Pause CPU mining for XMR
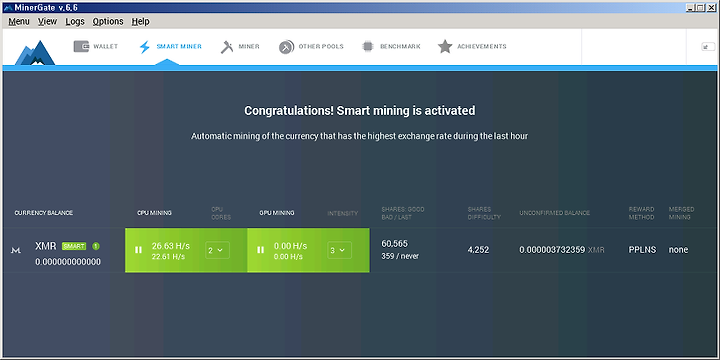Screen dimensions: 720x360 (x=138, y=250)
